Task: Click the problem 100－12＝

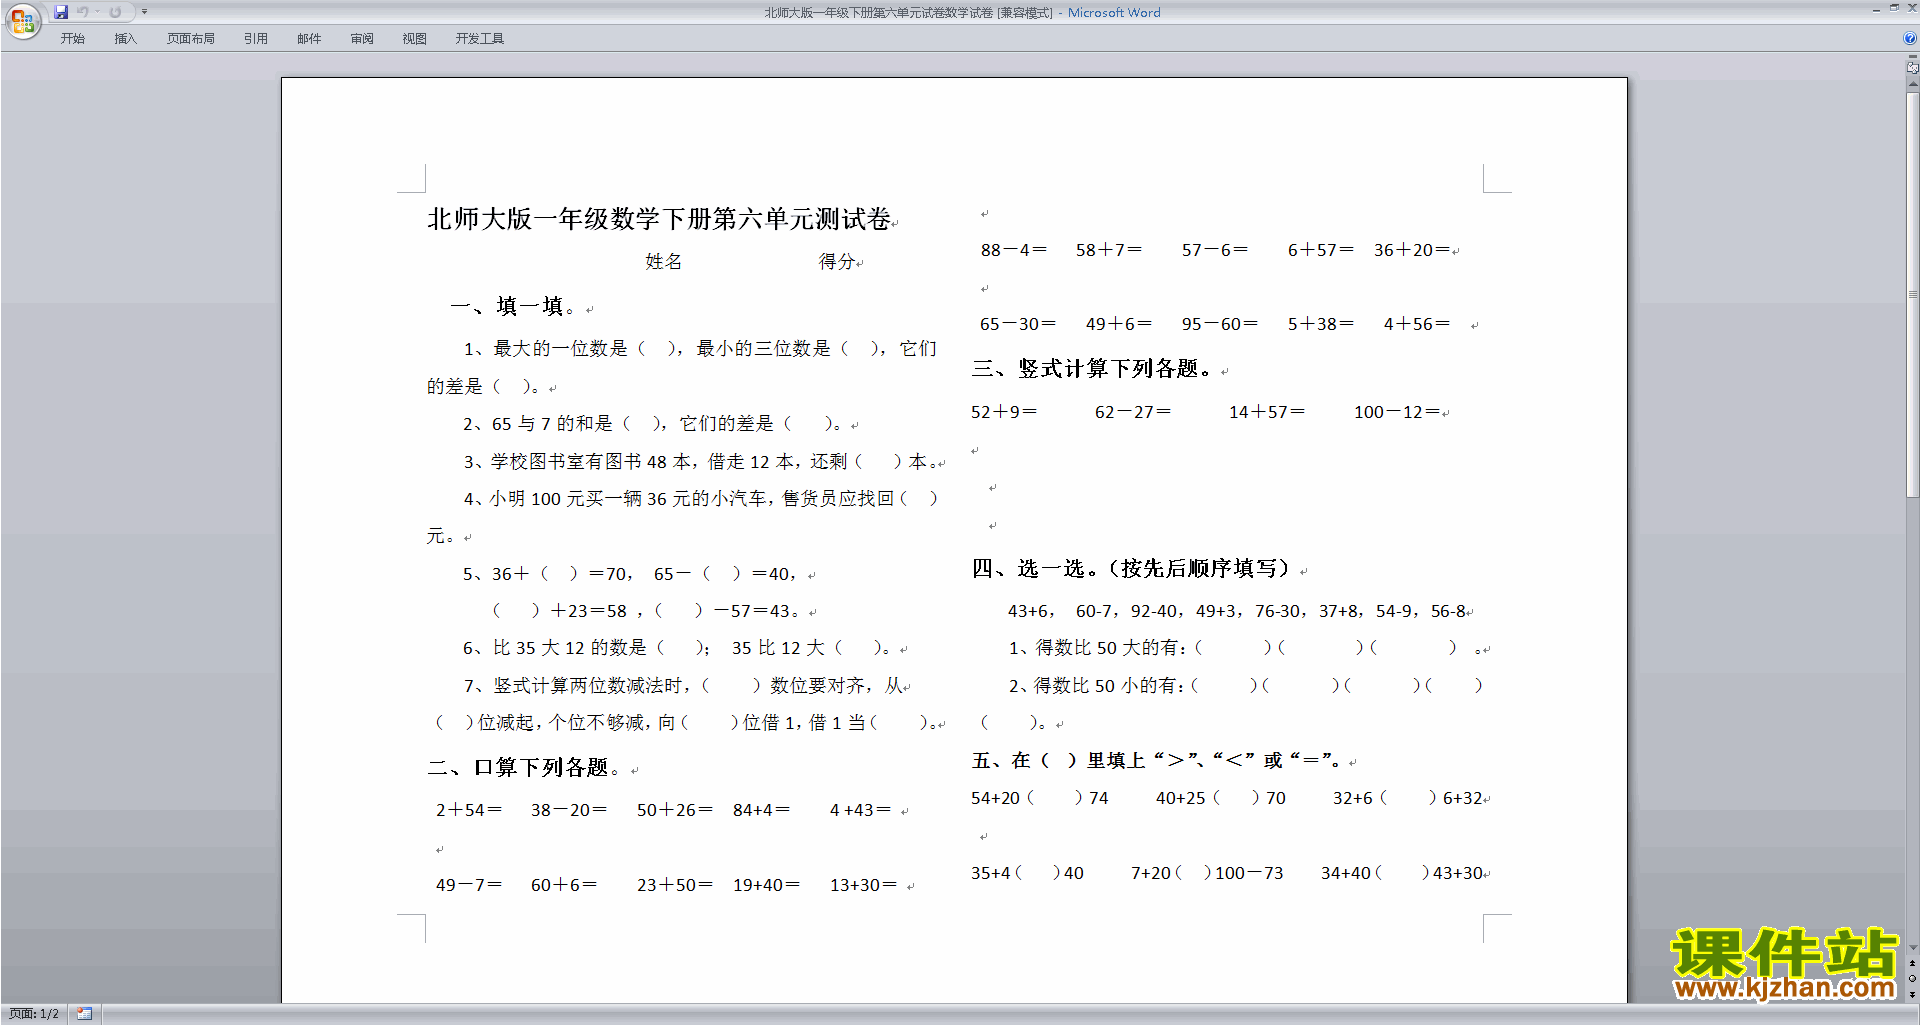Action: pyautogui.click(x=1397, y=412)
